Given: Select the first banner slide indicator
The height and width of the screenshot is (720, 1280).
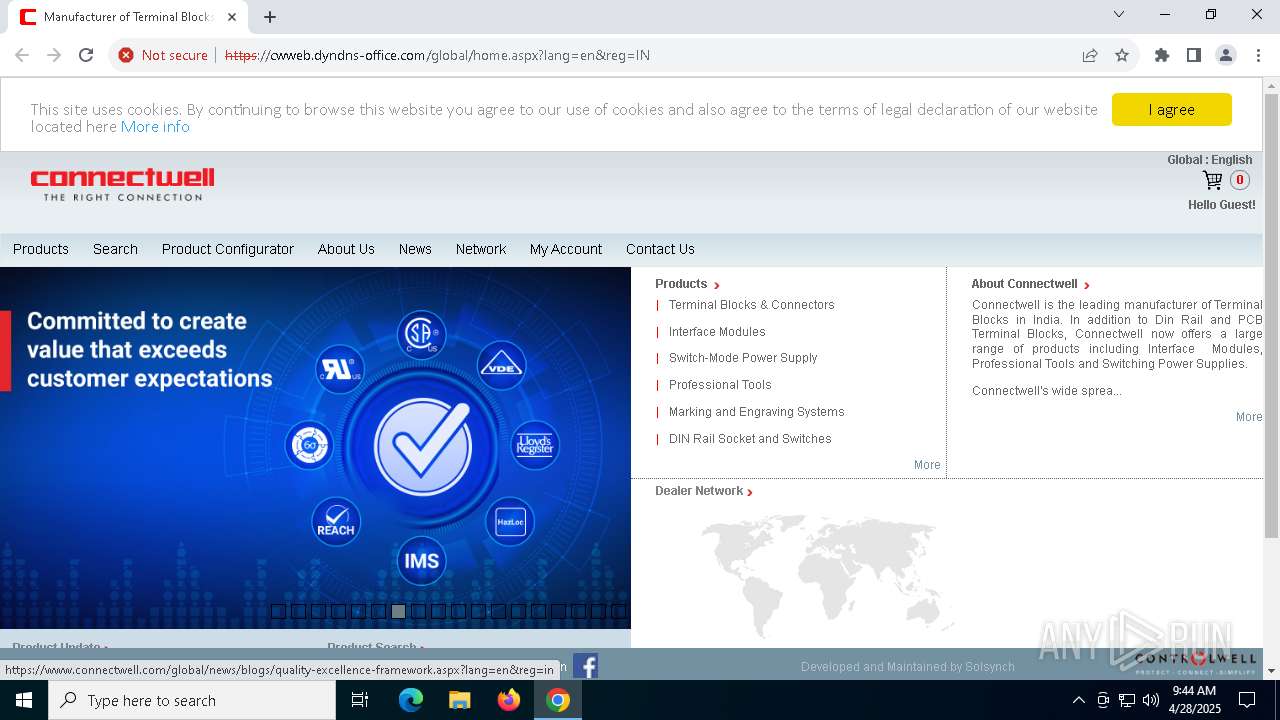Looking at the screenshot, I should (x=278, y=611).
